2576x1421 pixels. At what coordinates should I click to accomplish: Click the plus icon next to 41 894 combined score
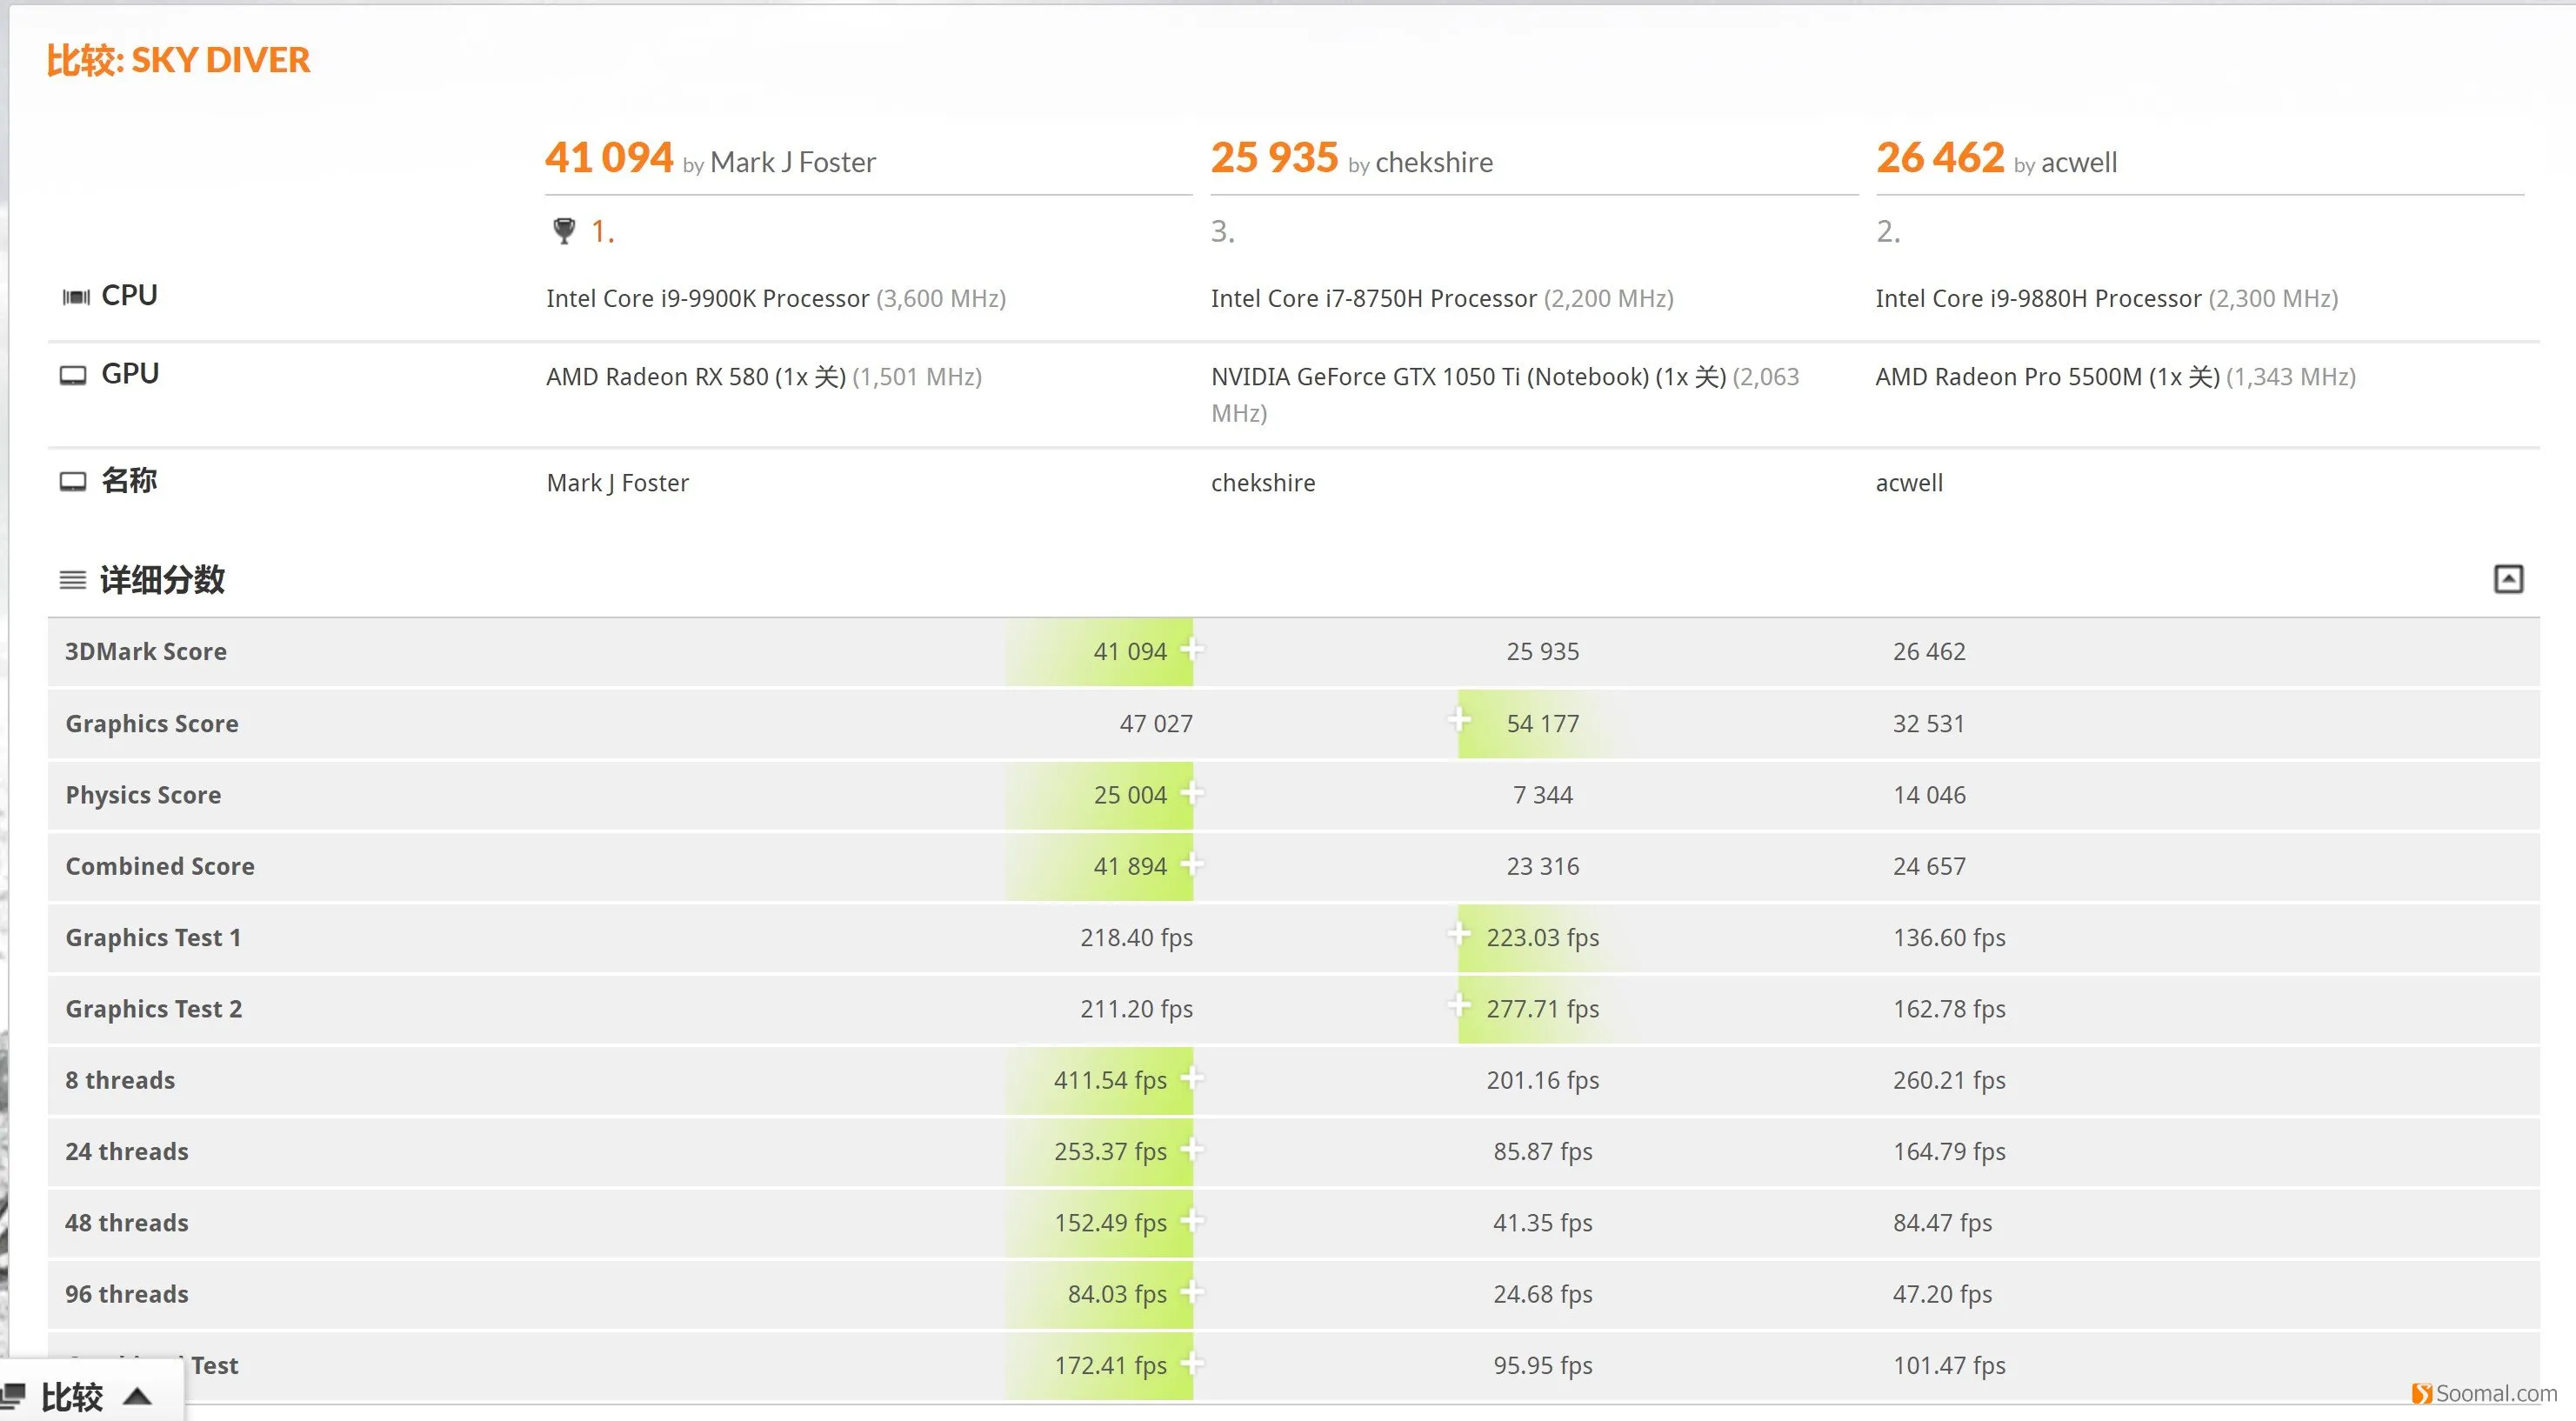pos(1192,863)
